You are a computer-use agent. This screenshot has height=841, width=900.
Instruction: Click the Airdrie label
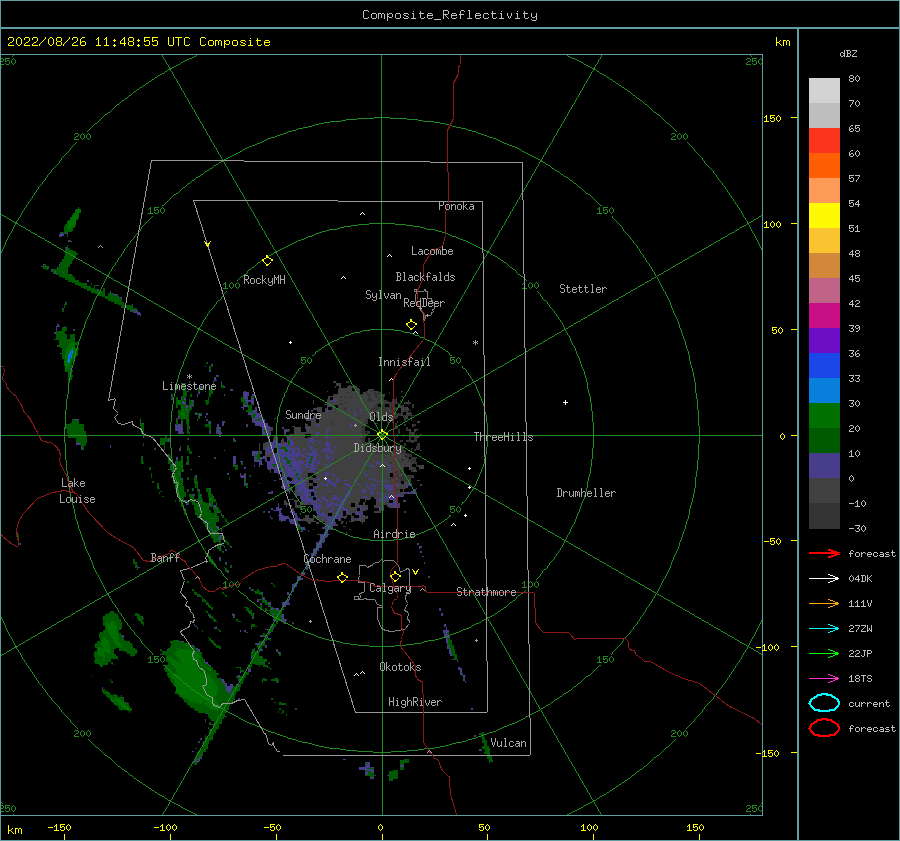tap(394, 534)
